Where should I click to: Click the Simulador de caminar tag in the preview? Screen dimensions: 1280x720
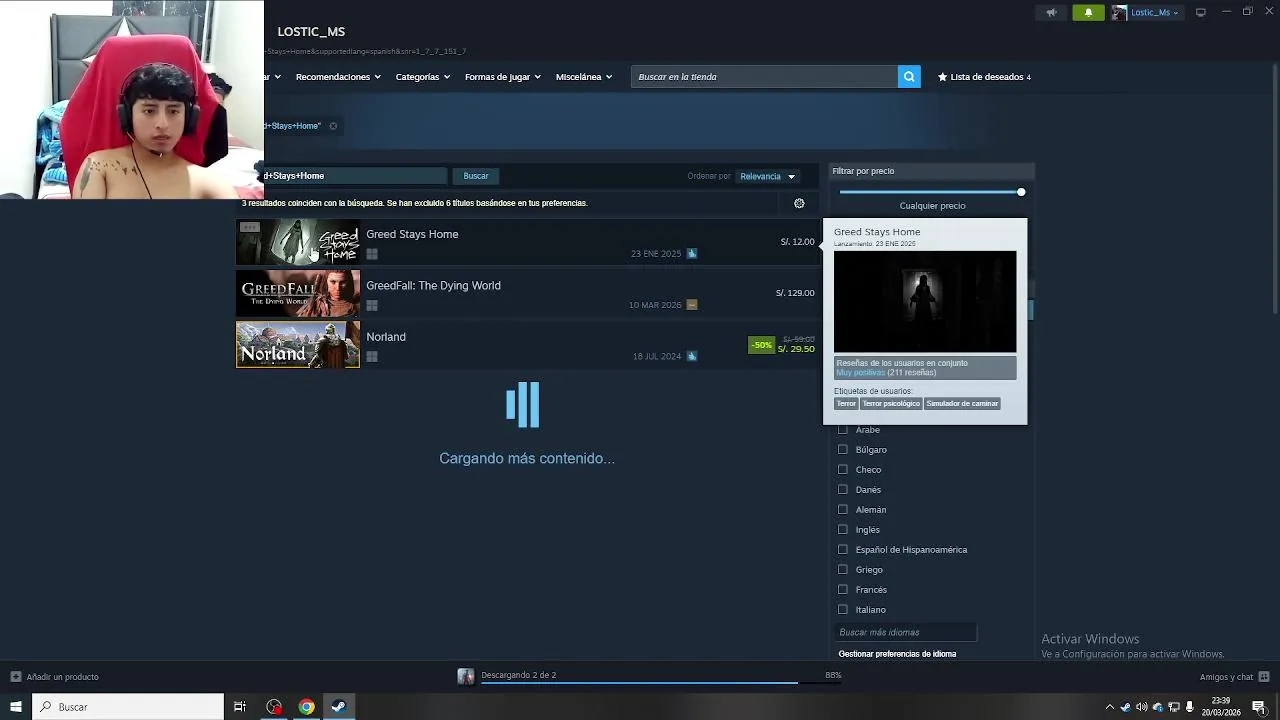(962, 404)
